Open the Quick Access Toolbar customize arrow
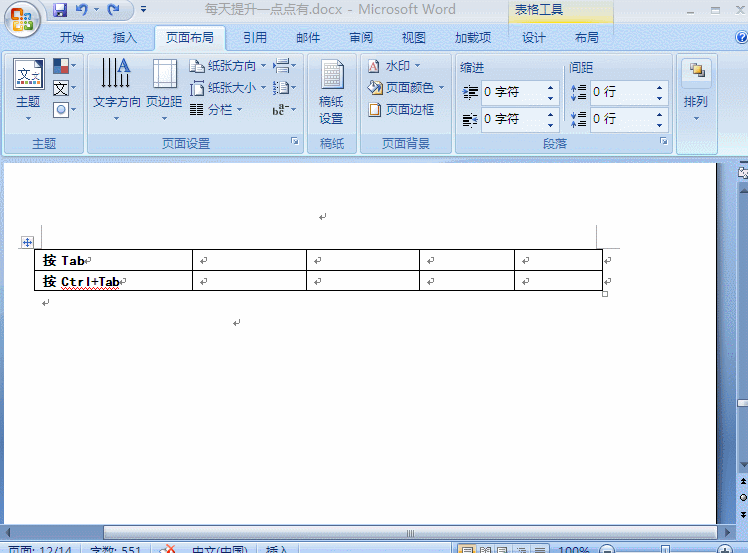Viewport: 748px width, 553px height. pos(143,10)
